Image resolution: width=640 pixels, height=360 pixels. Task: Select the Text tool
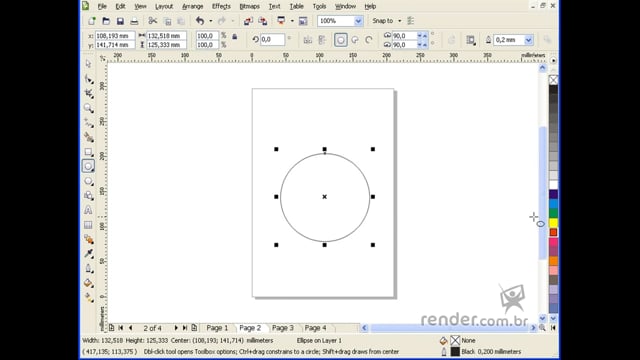point(89,210)
